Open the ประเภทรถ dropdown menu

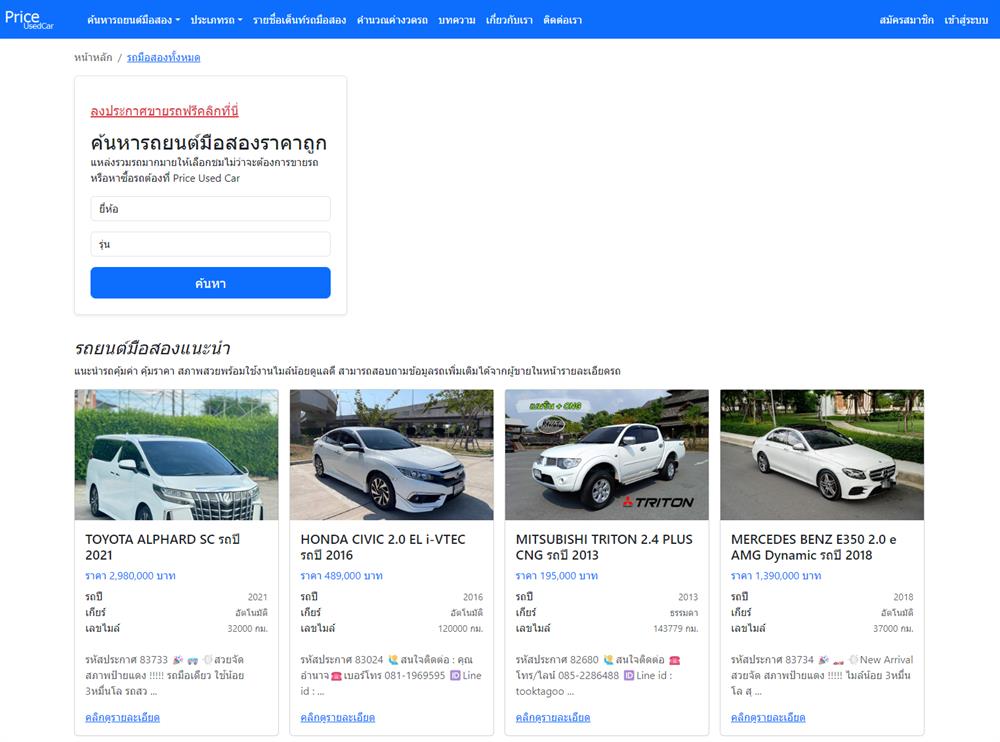[x=216, y=20]
